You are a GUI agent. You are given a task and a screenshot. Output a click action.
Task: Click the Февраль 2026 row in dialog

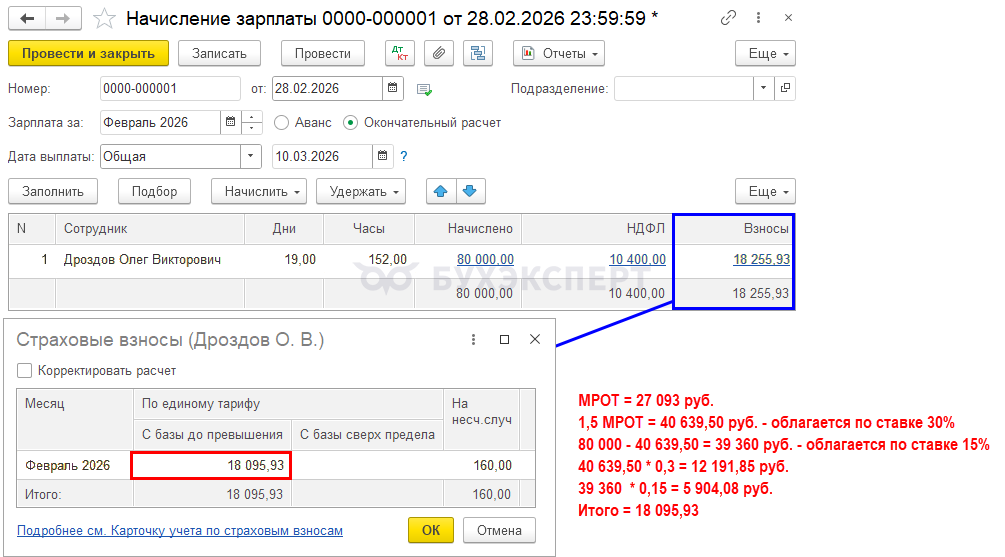click(x=276, y=465)
